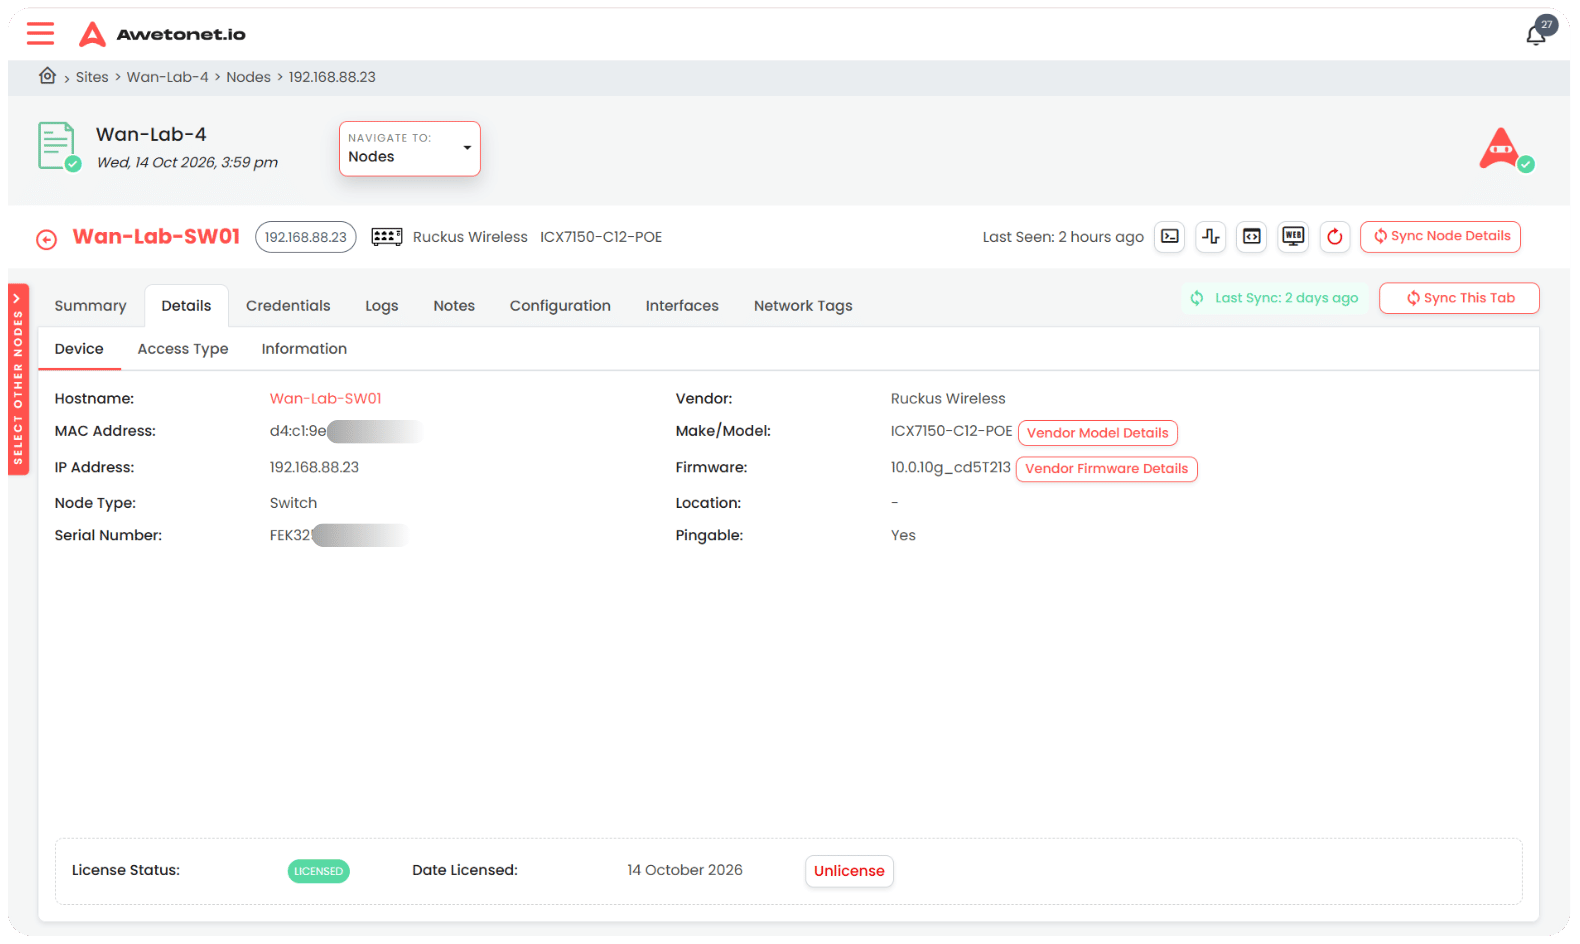Viewport: 1580px width, 944px height.
Task: Go to Sites in the breadcrumb
Action: click(92, 77)
